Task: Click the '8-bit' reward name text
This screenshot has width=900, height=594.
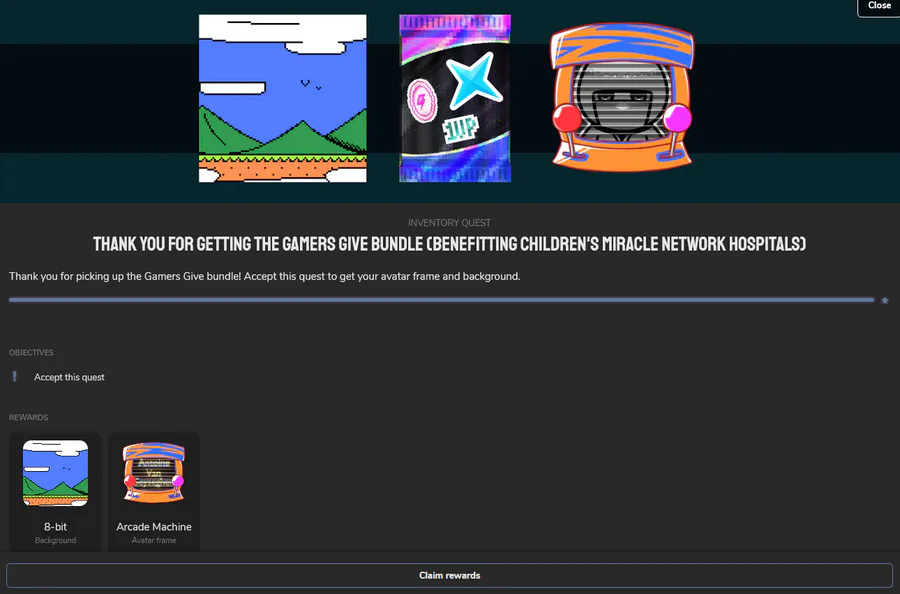Action: [x=56, y=526]
